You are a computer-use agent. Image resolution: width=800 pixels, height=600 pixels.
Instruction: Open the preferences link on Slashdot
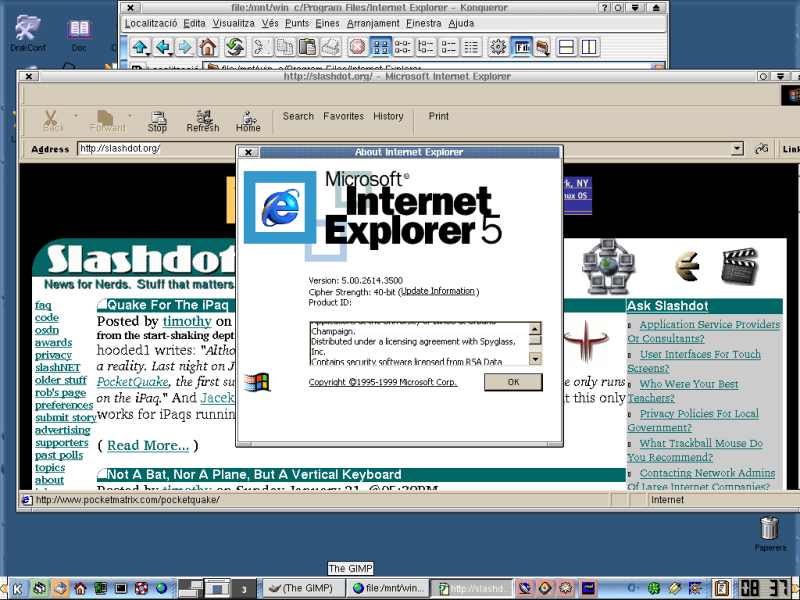tap(64, 405)
